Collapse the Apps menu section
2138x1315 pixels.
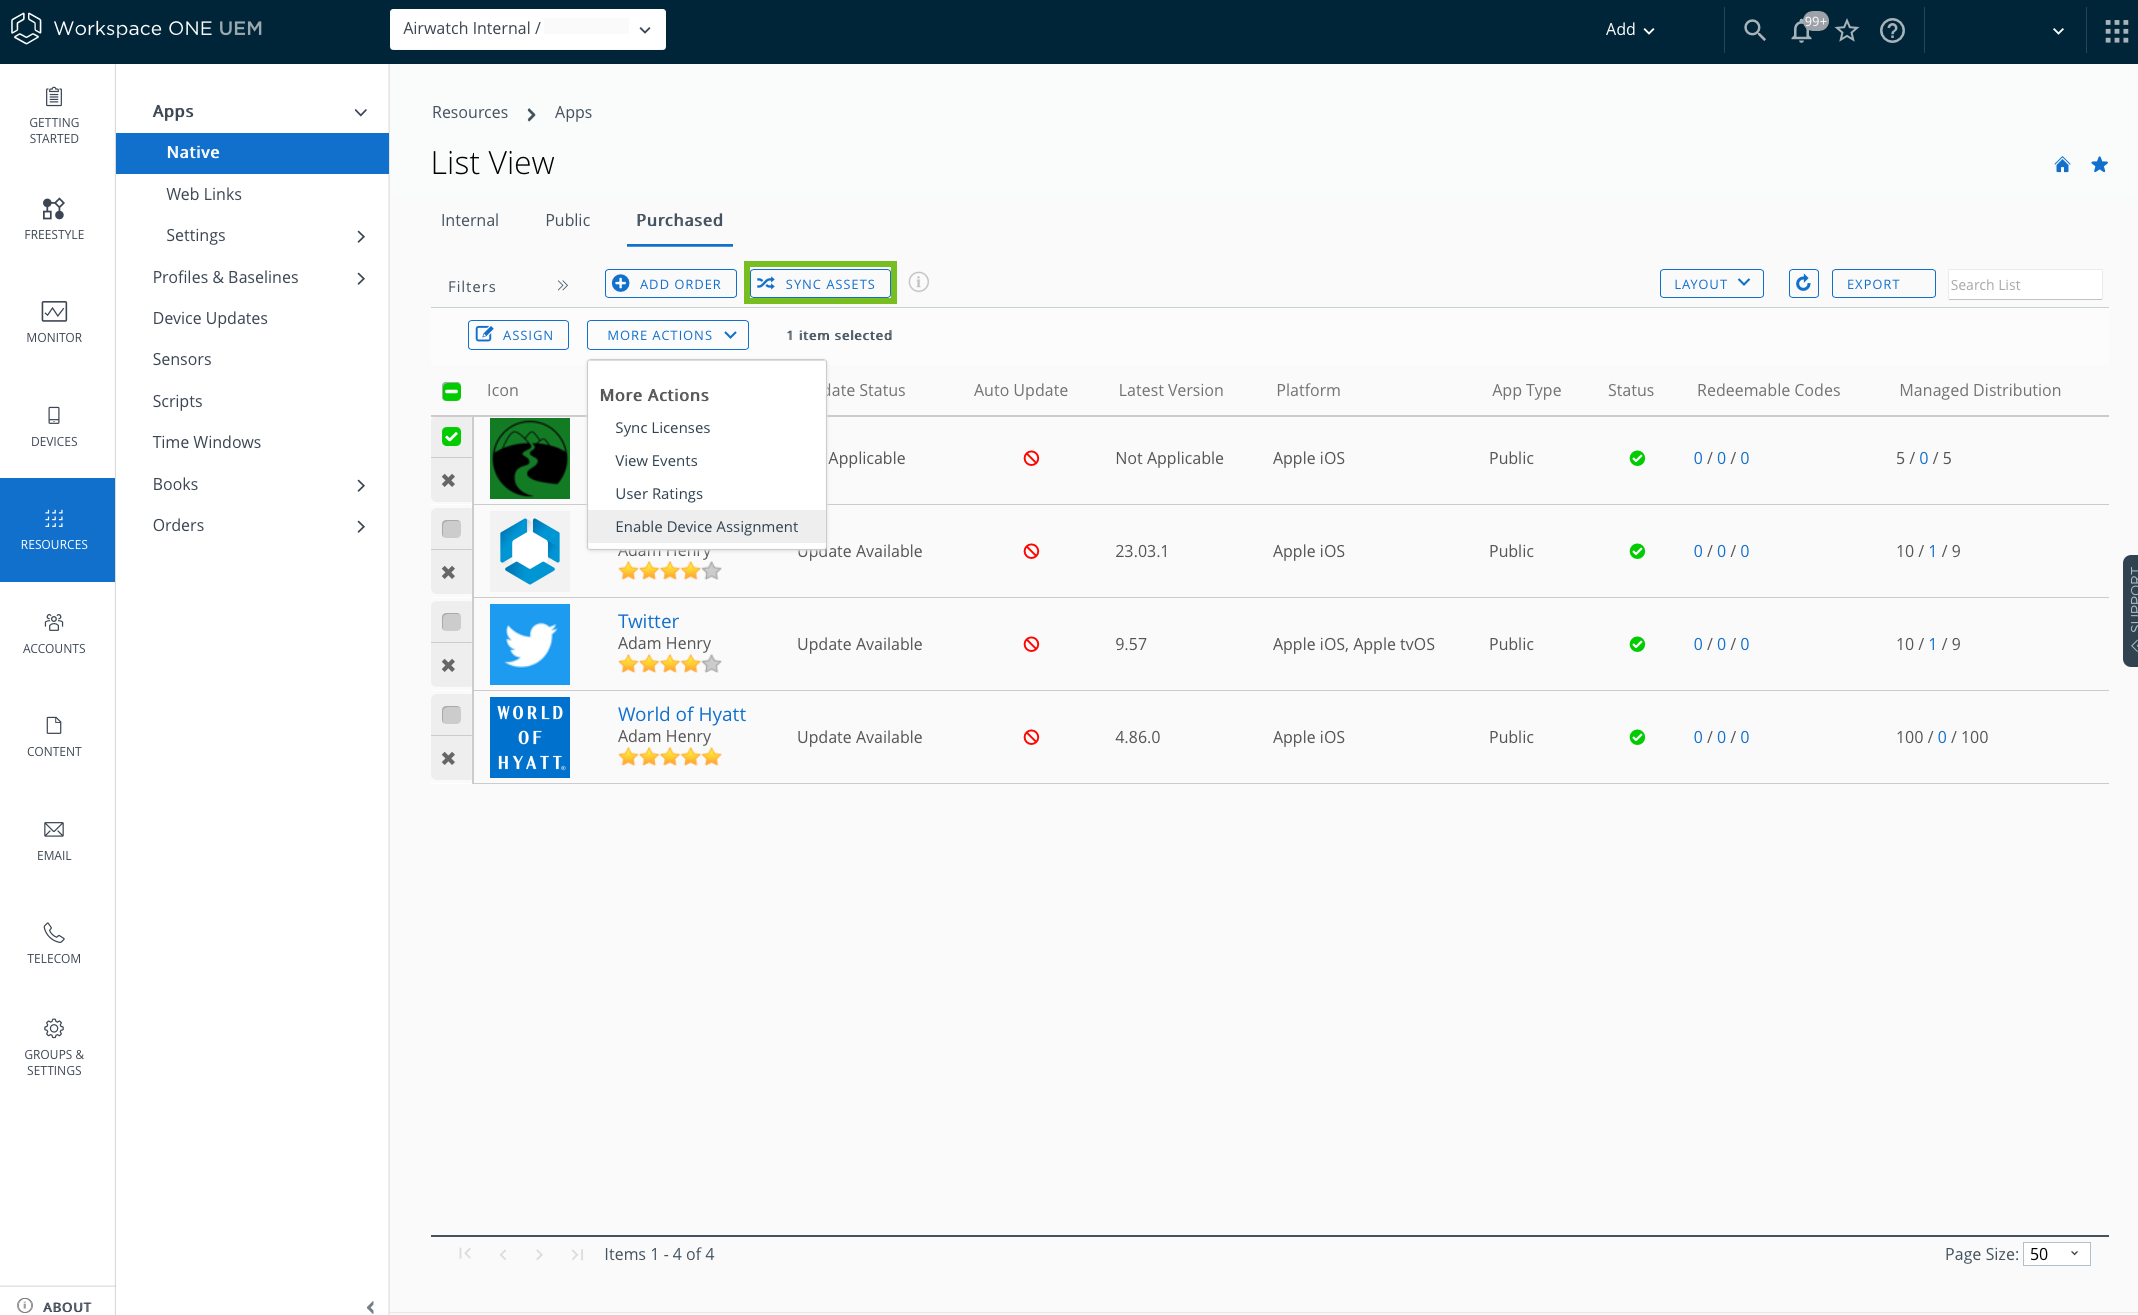tap(361, 112)
